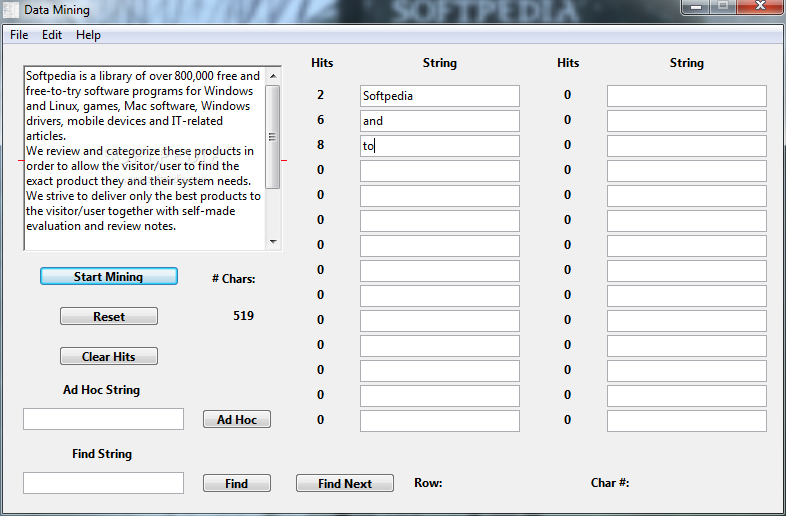Click the 'Row:' label

click(428, 483)
